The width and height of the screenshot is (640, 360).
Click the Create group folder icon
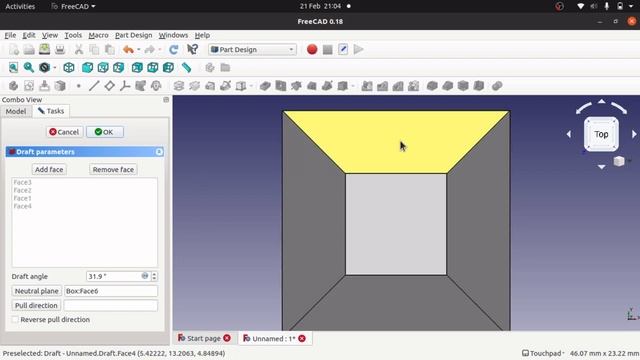point(225,68)
